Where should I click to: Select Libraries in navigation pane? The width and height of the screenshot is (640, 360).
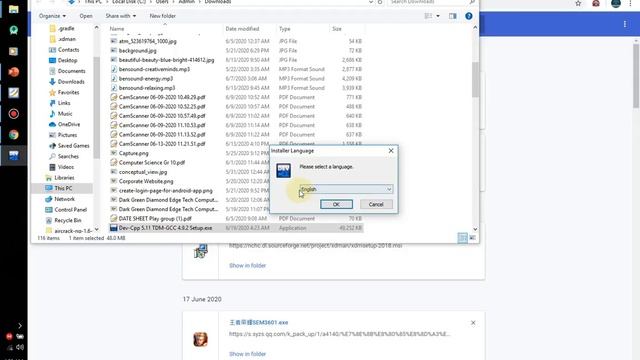click(60, 178)
